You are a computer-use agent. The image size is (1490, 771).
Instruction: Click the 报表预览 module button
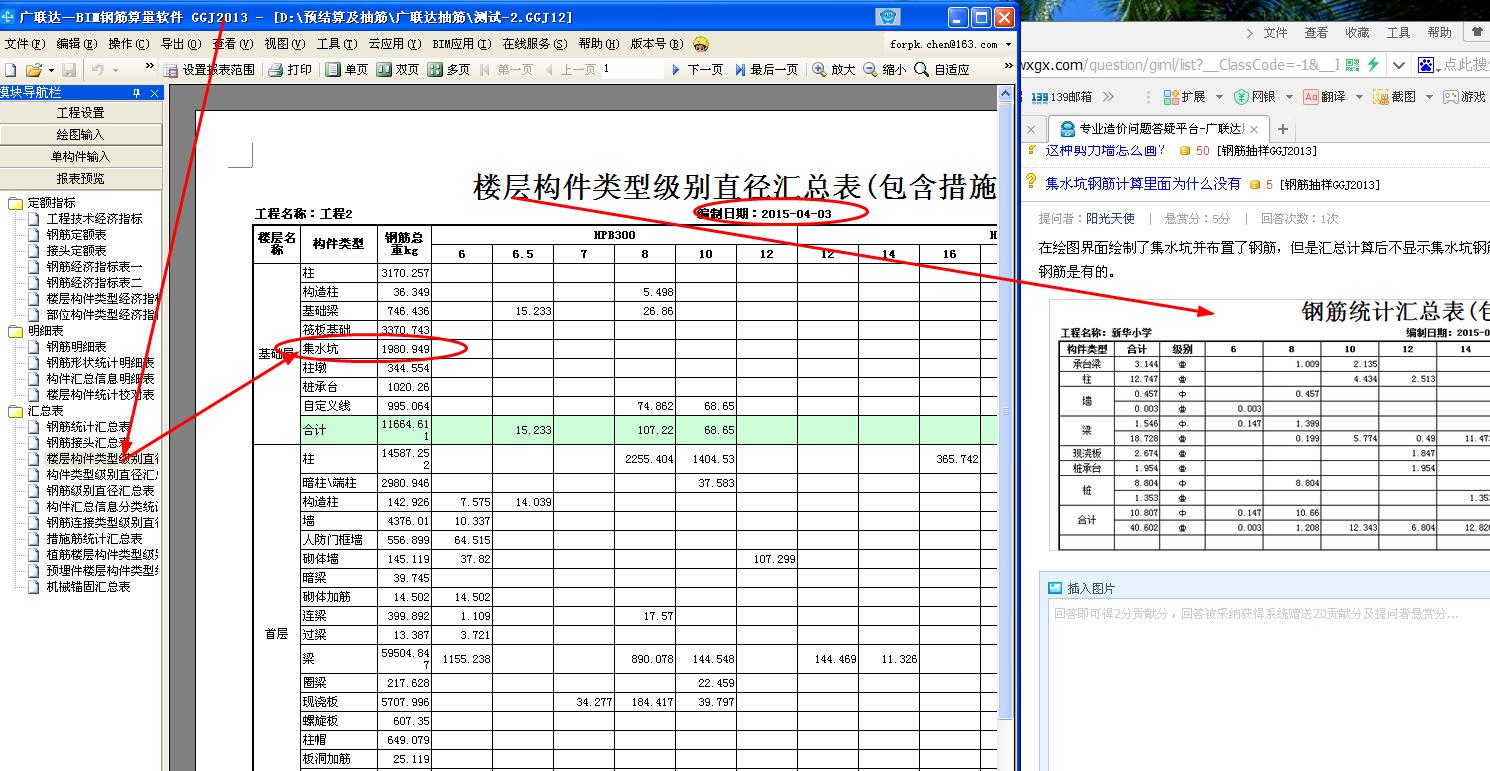coord(81,179)
